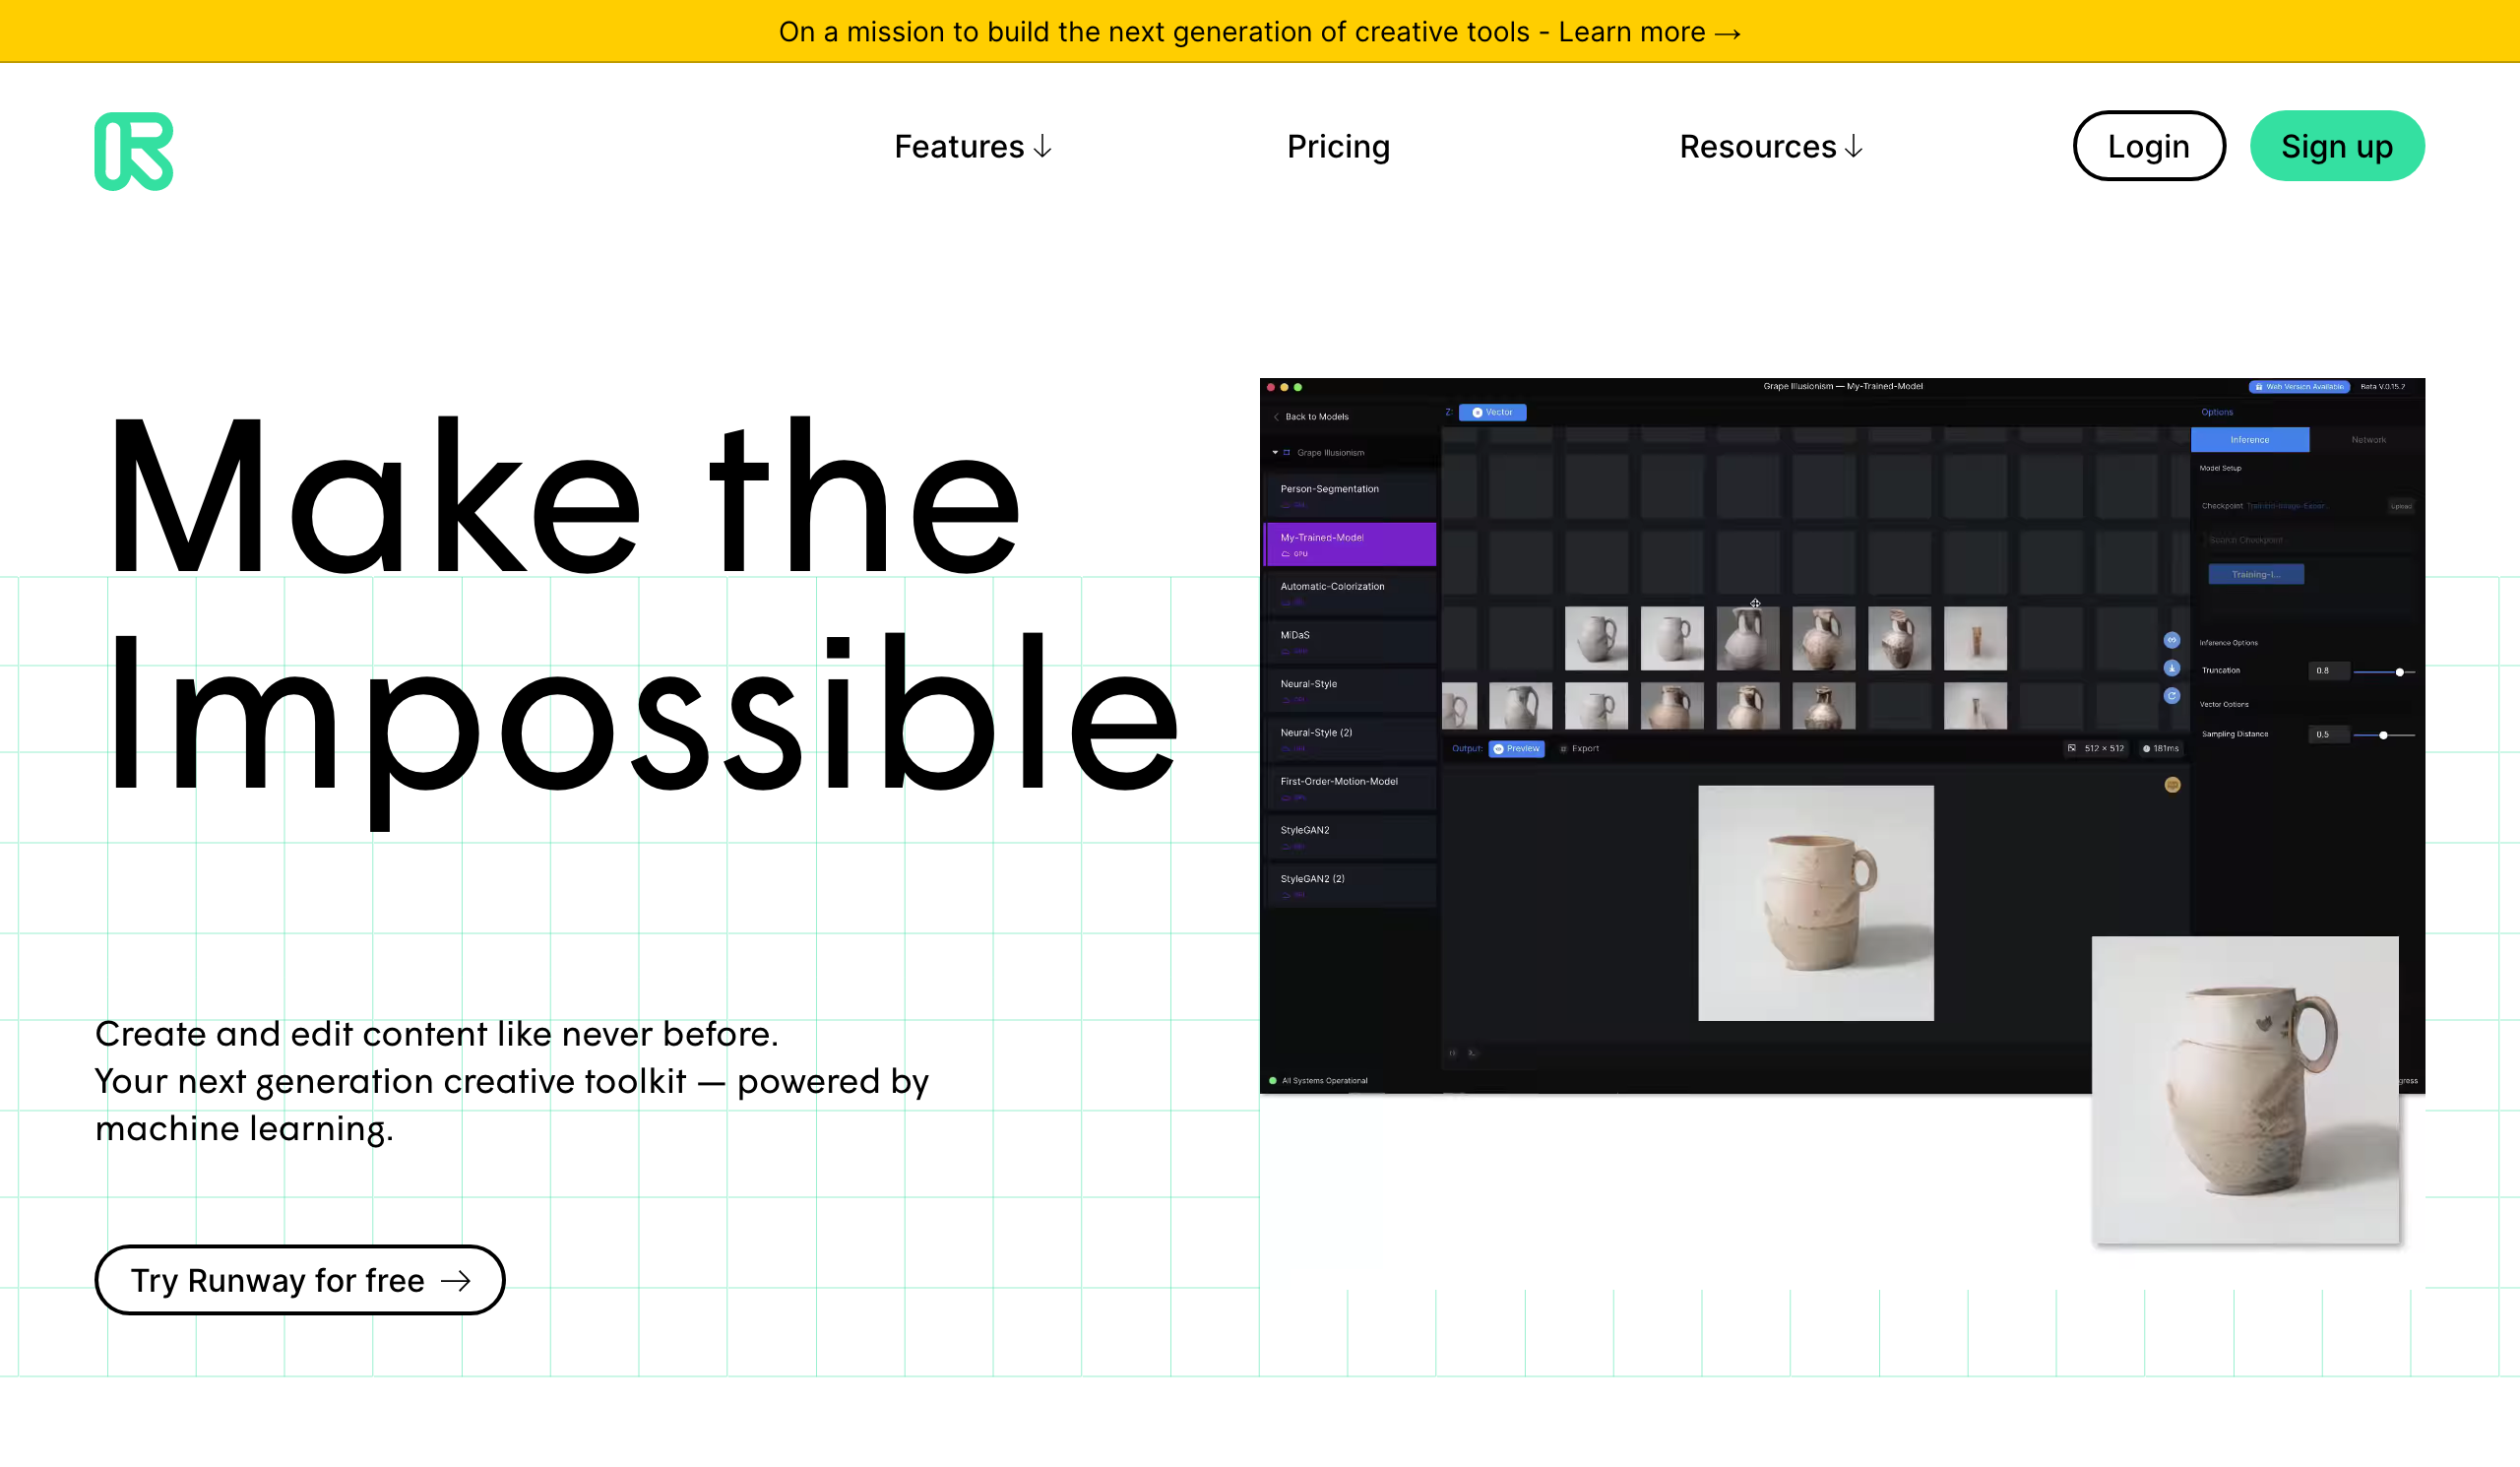Image resolution: width=2520 pixels, height=1467 pixels.
Task: Click the Runway logo icon
Action: 134,151
